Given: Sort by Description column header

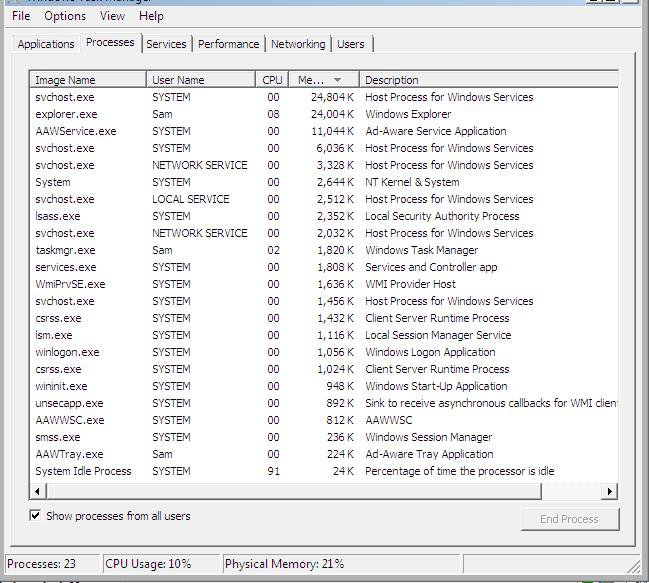Looking at the screenshot, I should (x=489, y=79).
